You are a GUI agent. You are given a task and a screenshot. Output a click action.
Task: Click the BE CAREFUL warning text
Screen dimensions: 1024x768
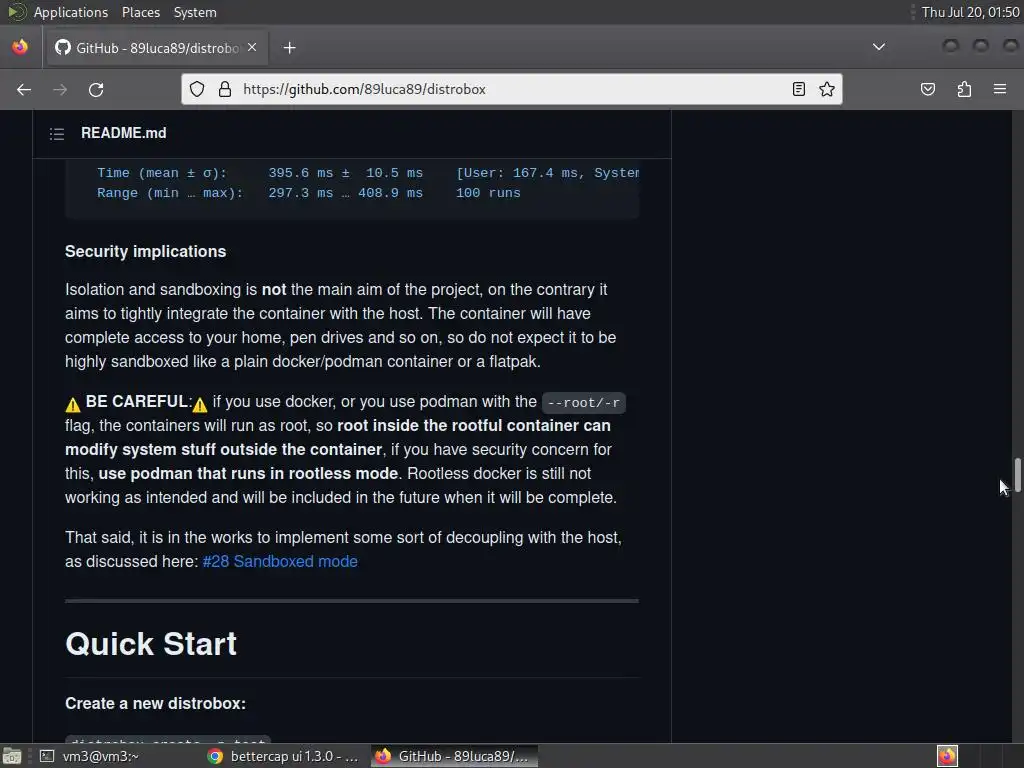coord(137,402)
